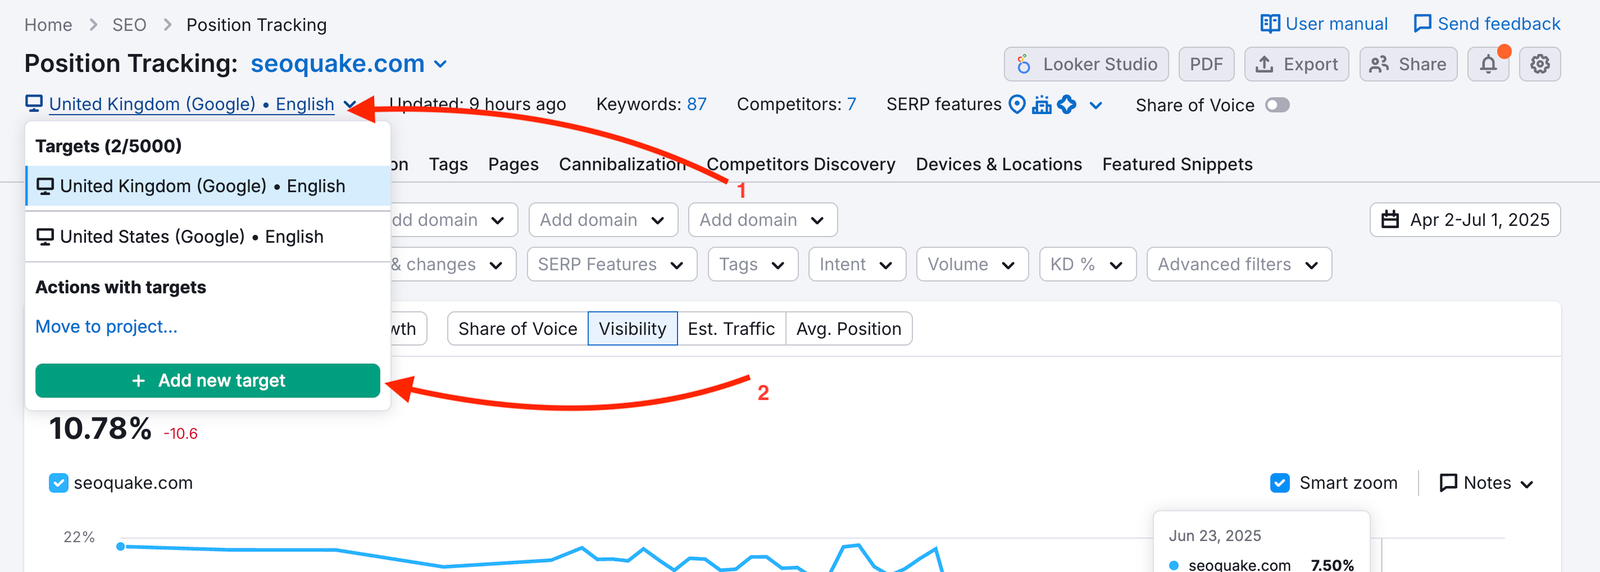Open the Cannibalization tab
Image resolution: width=1600 pixels, height=572 pixels.
coord(622,165)
